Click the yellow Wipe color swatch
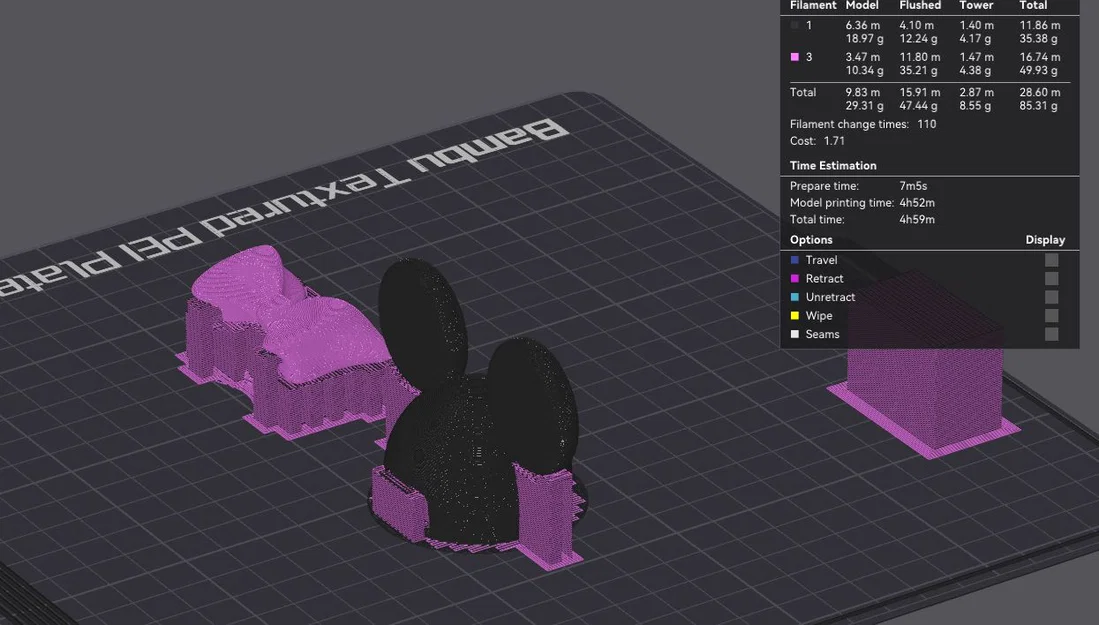 795,315
